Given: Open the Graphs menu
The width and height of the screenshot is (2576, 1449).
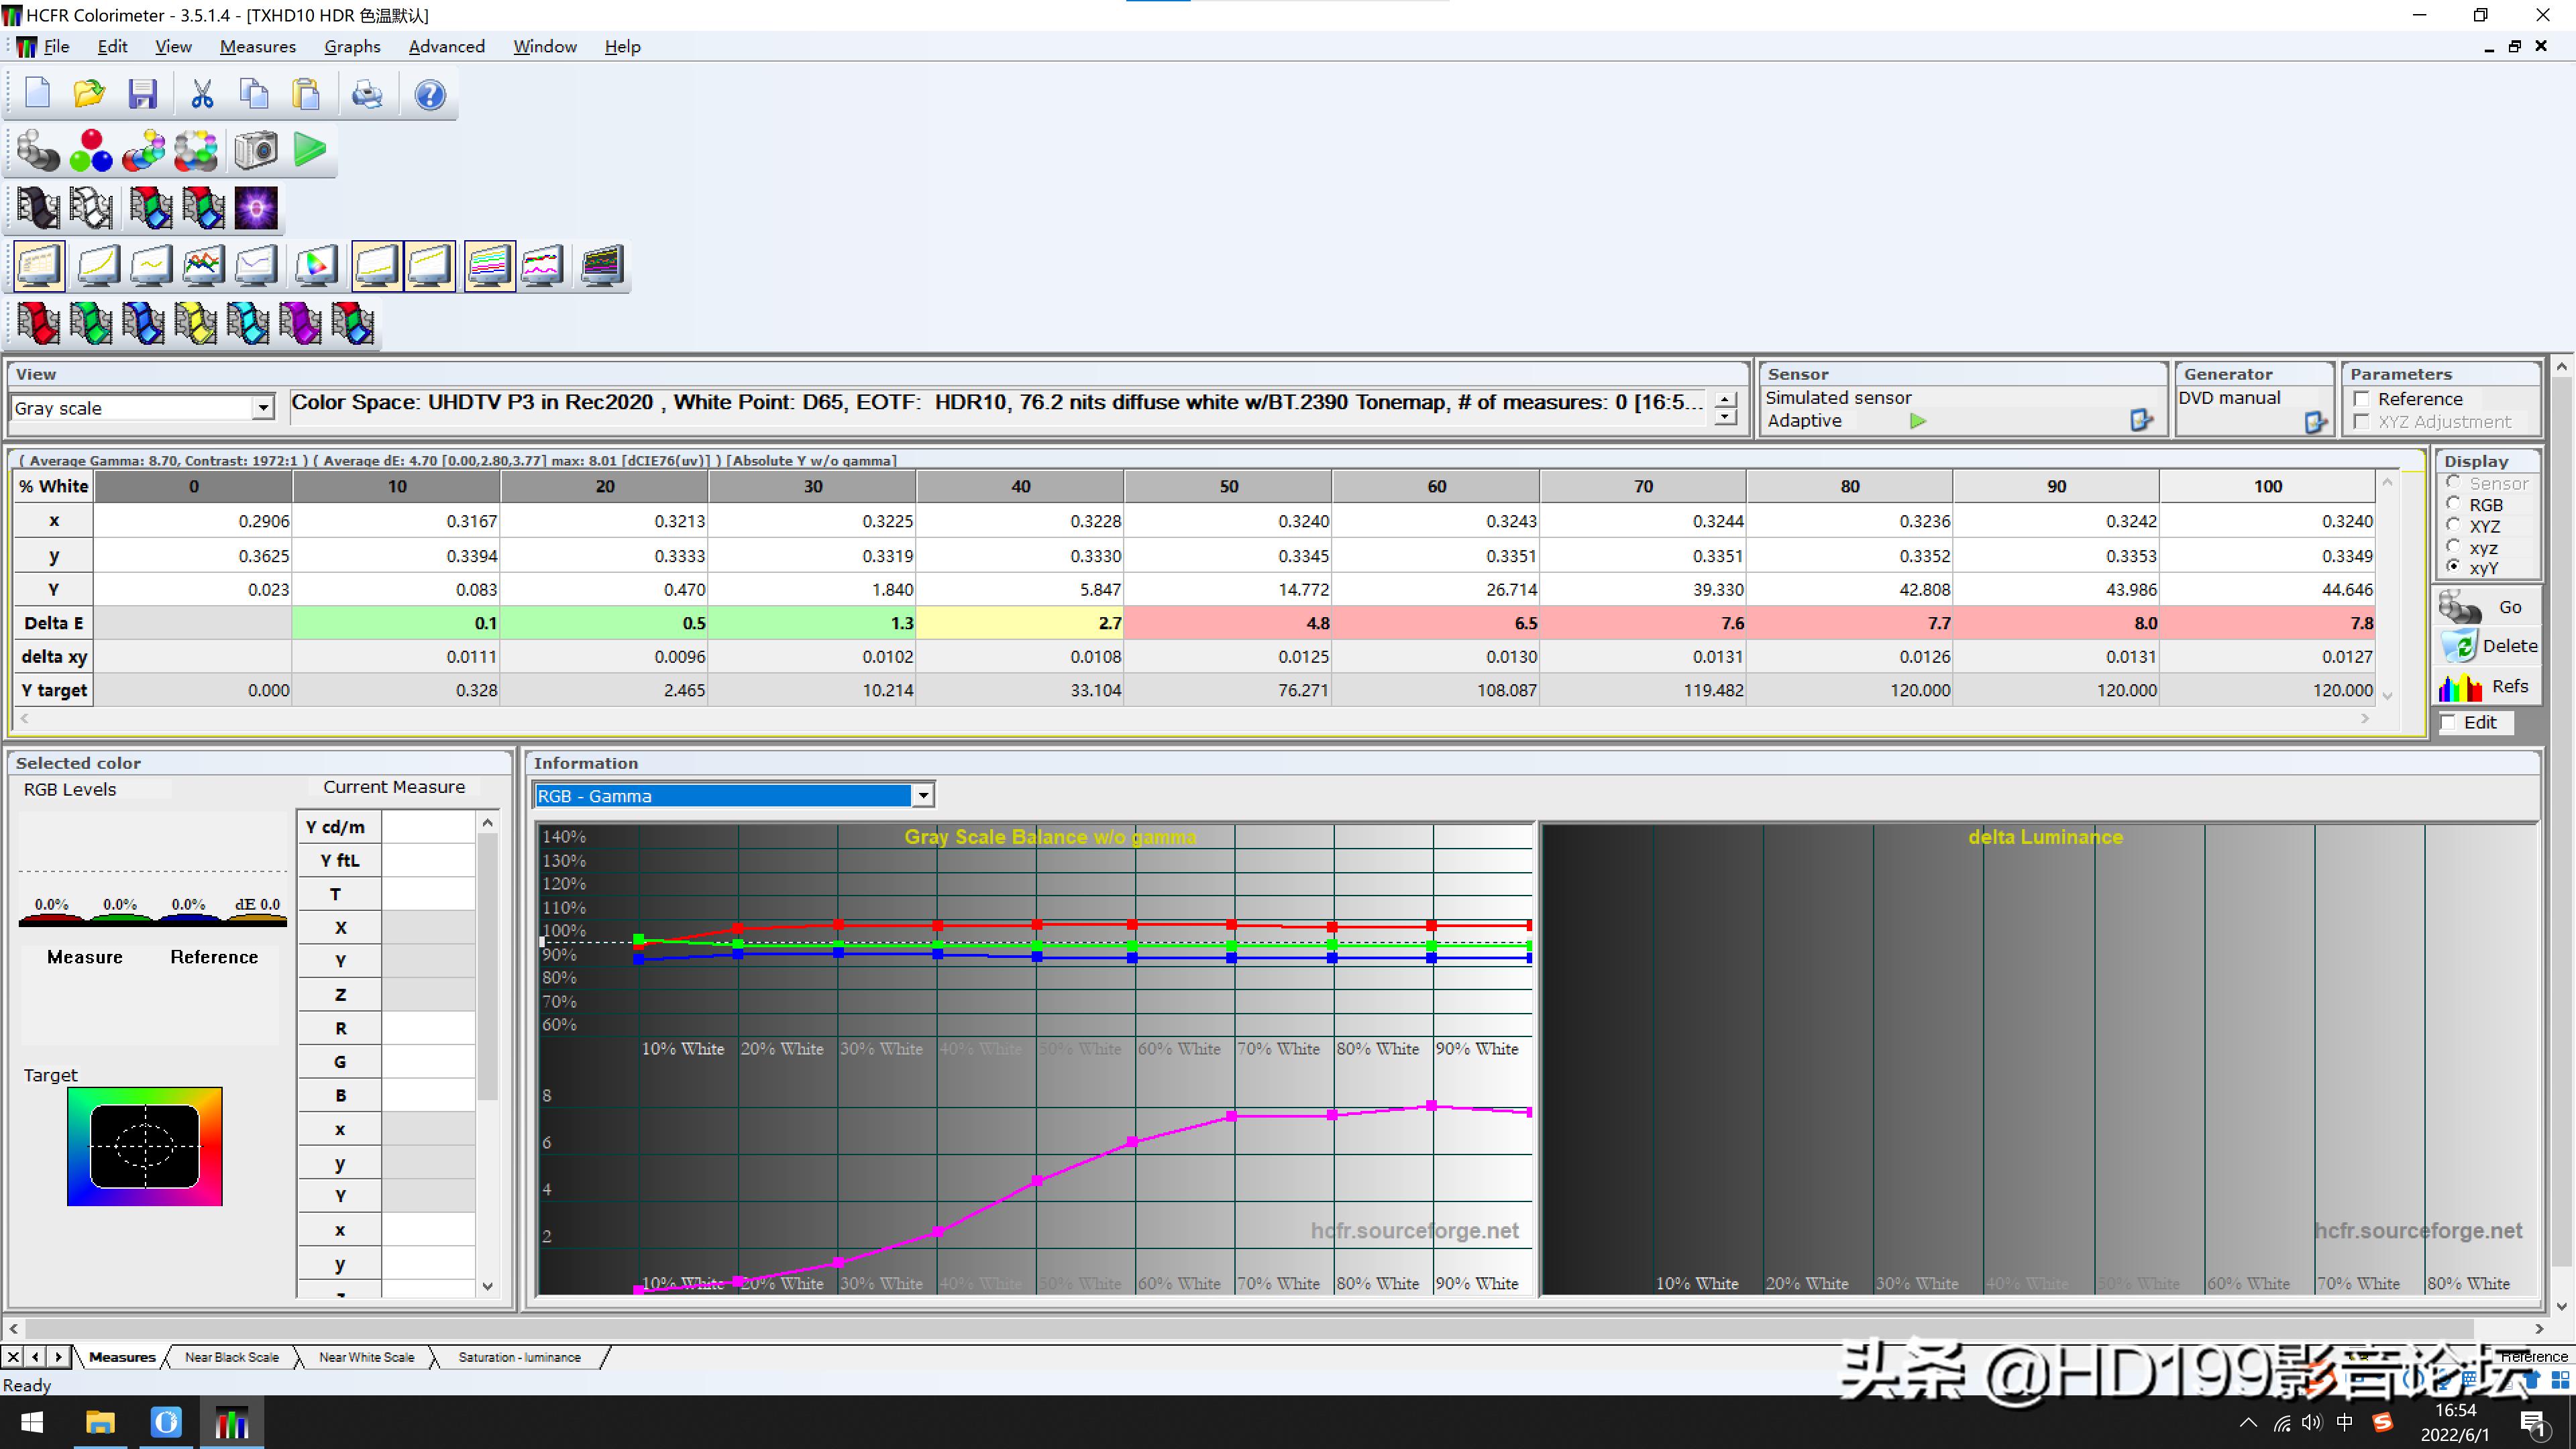Looking at the screenshot, I should click(x=352, y=46).
